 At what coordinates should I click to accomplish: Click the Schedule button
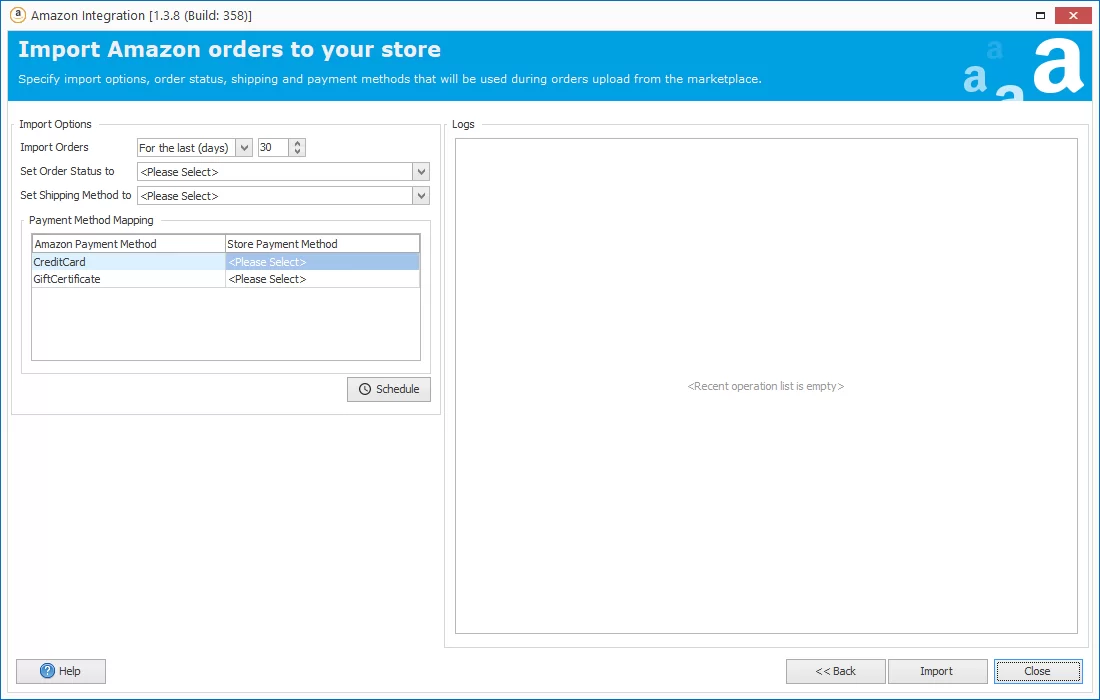389,389
